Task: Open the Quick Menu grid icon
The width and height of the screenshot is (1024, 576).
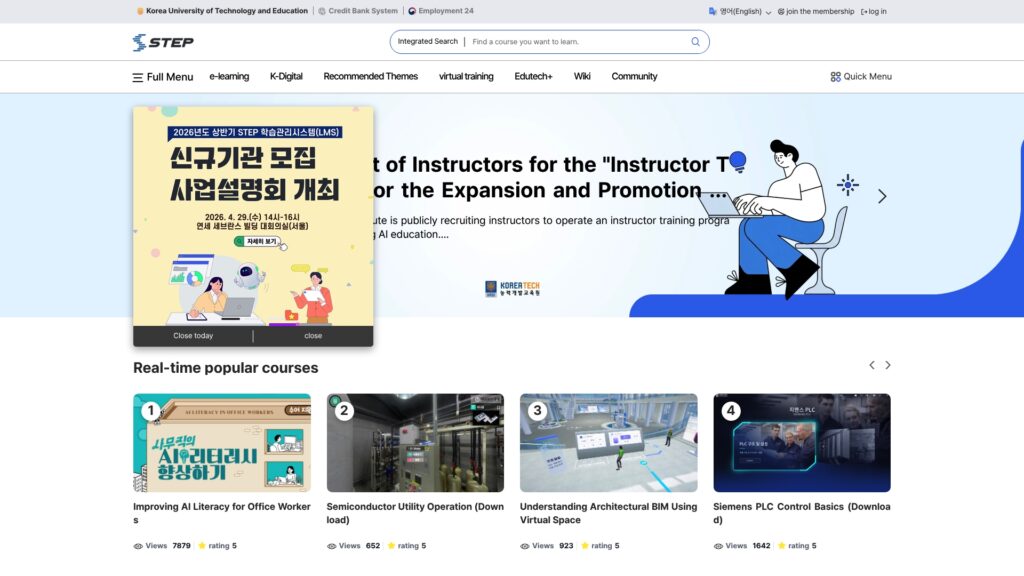Action: [x=836, y=76]
